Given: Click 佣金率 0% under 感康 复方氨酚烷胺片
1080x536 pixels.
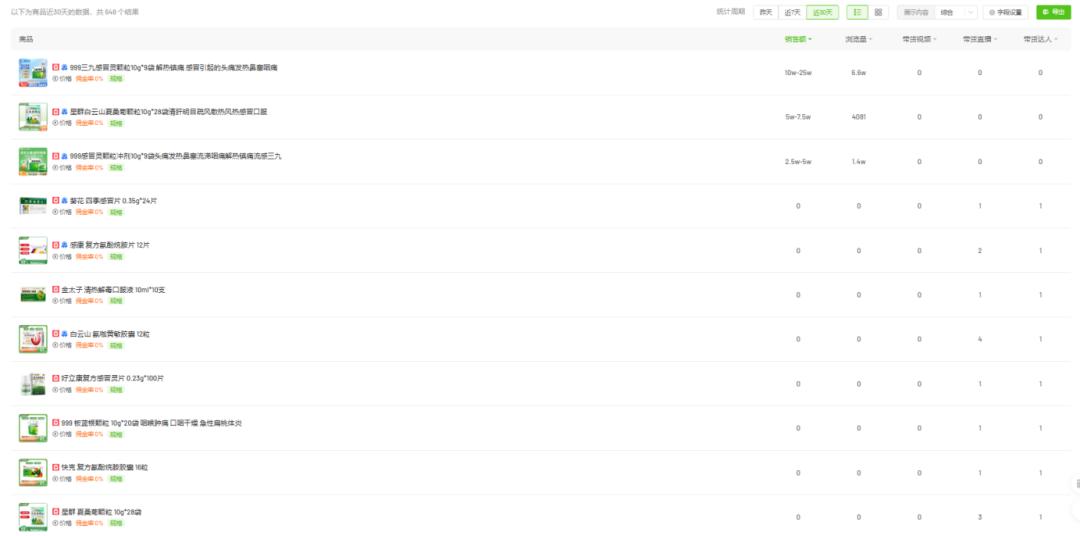Looking at the screenshot, I should click(89, 256).
